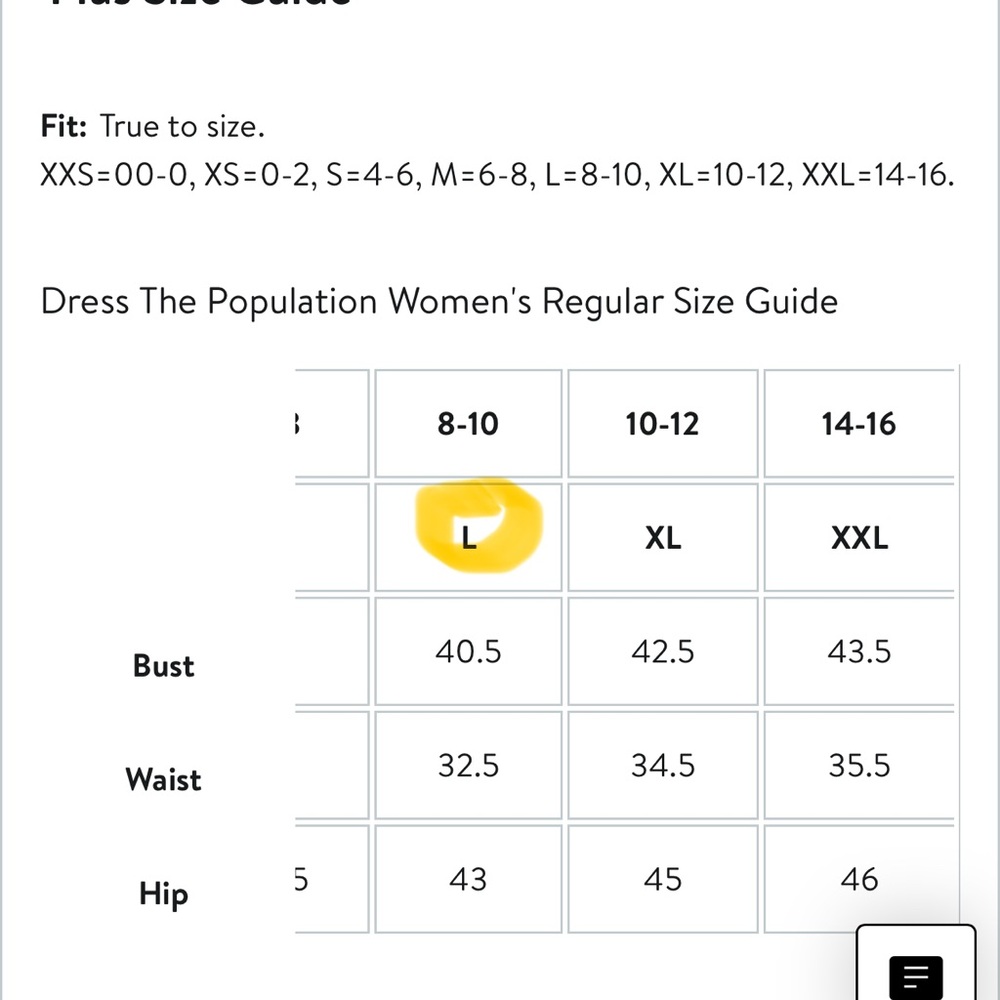This screenshot has height=1000, width=1000.
Task: Select the 40.5 bust measurement cell
Action: coord(468,651)
